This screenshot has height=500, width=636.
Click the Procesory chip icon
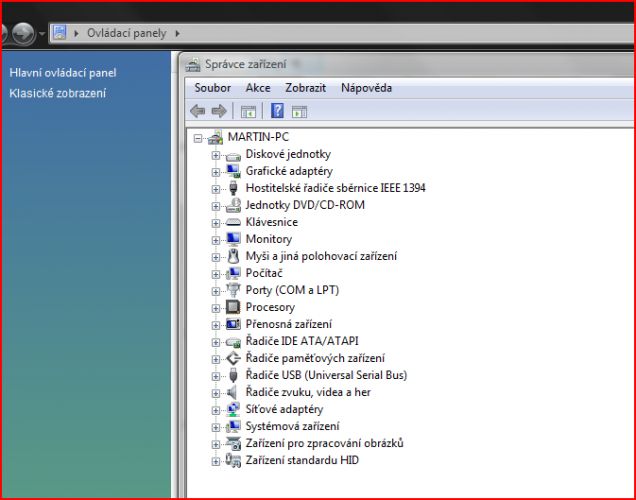coord(233,307)
